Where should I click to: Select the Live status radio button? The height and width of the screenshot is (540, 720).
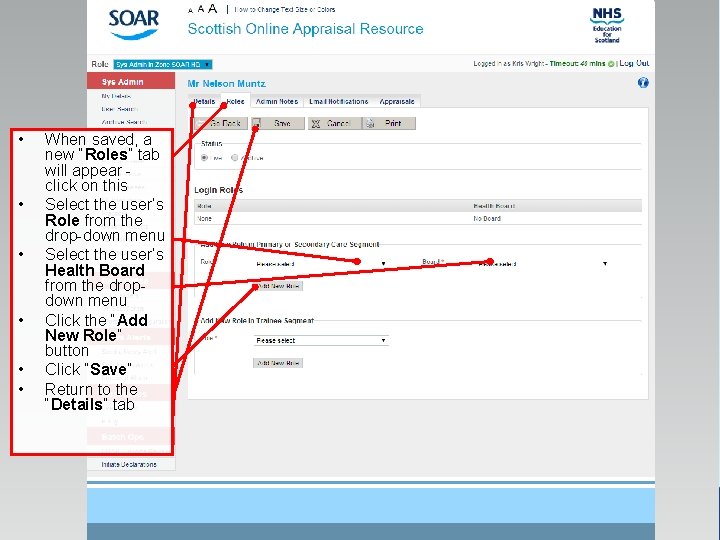point(204,158)
